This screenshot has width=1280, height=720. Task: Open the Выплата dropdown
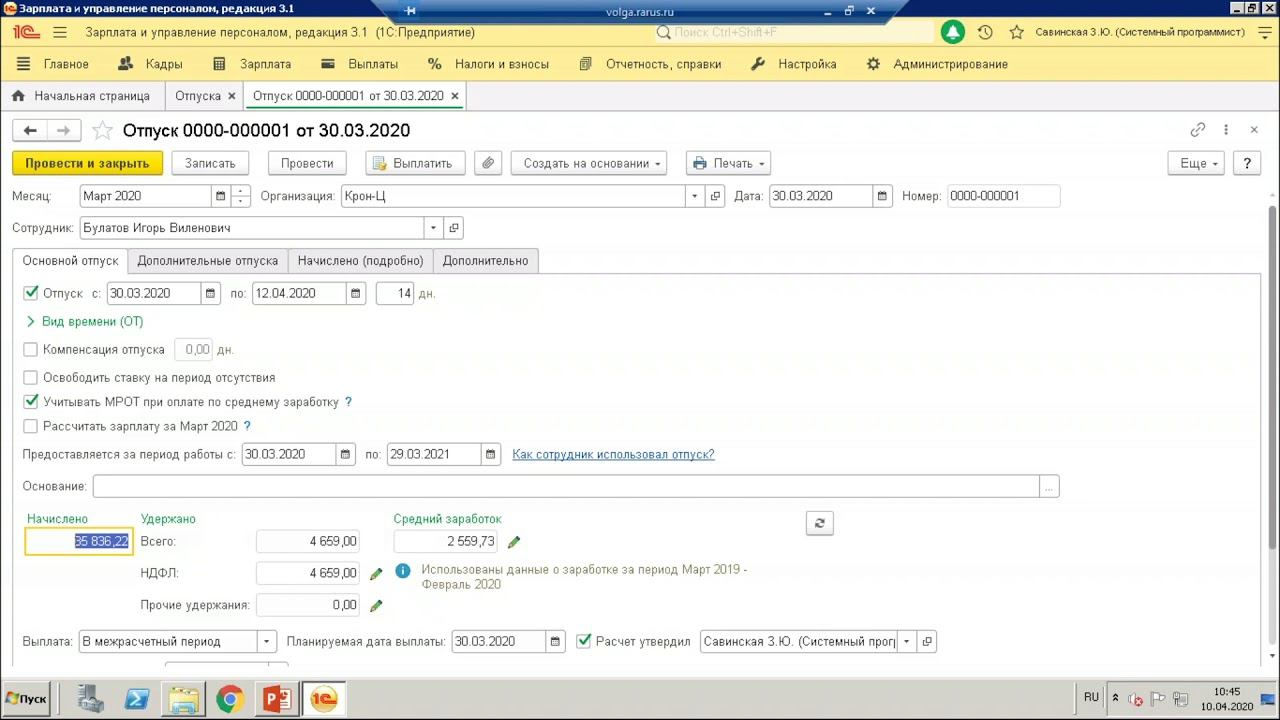(x=267, y=641)
